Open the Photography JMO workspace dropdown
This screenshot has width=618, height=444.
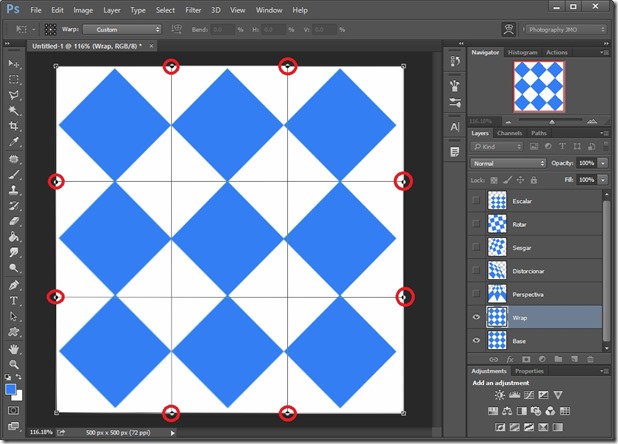click(x=566, y=30)
